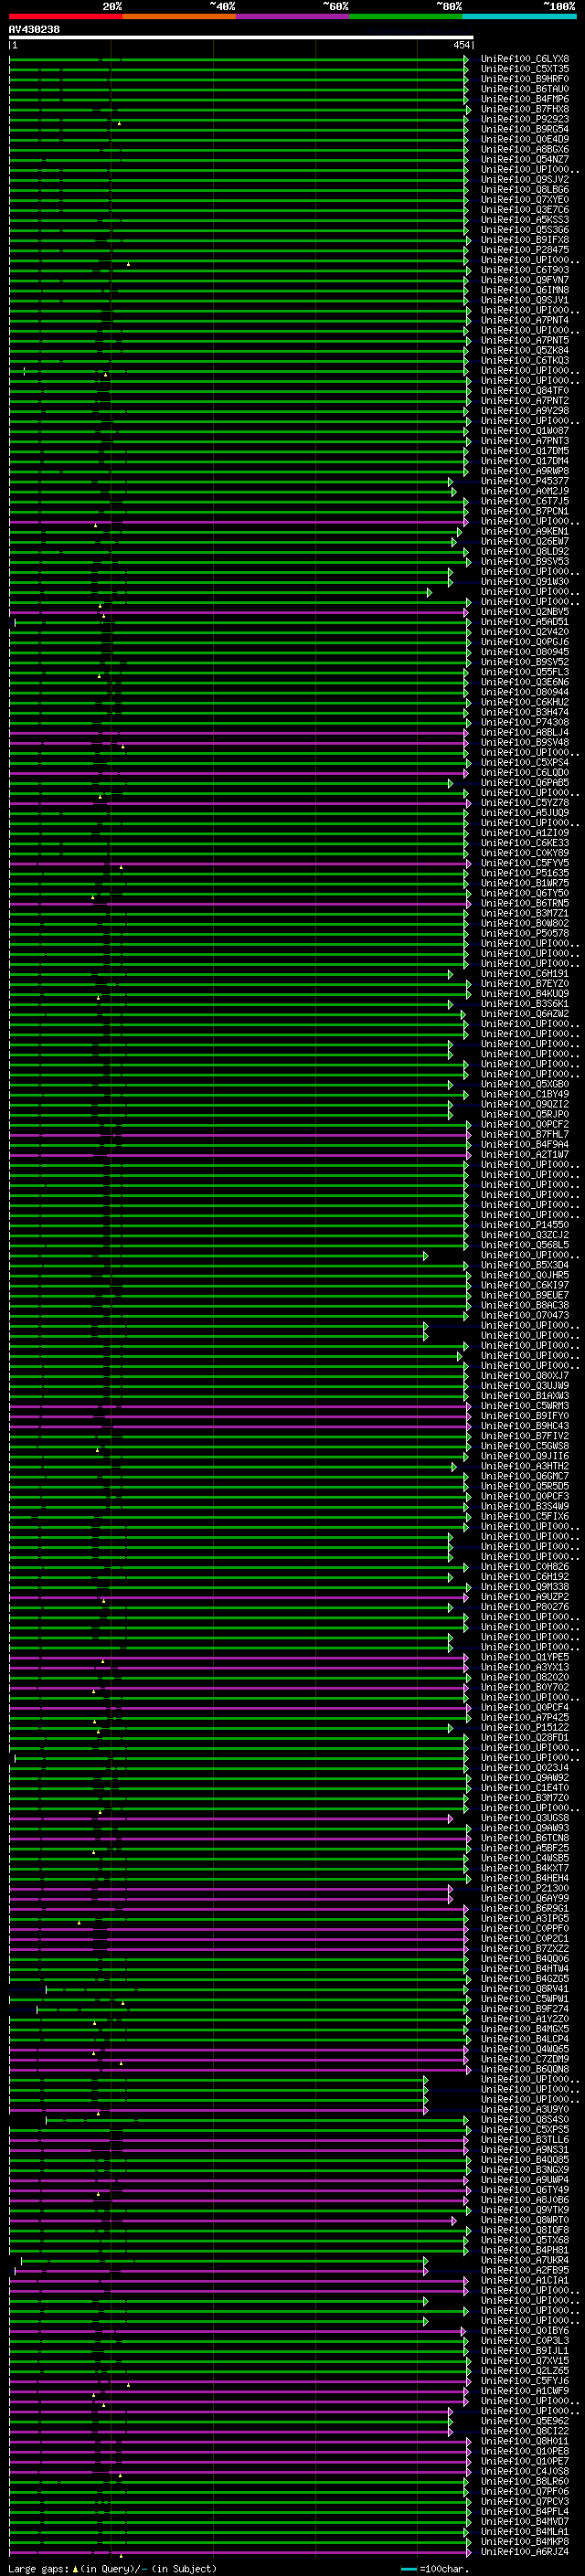Viewport: 585px width, 2576px height.
Task: Click the arrowhead ending the A9KEN1 alignment
Action: [x=460, y=532]
